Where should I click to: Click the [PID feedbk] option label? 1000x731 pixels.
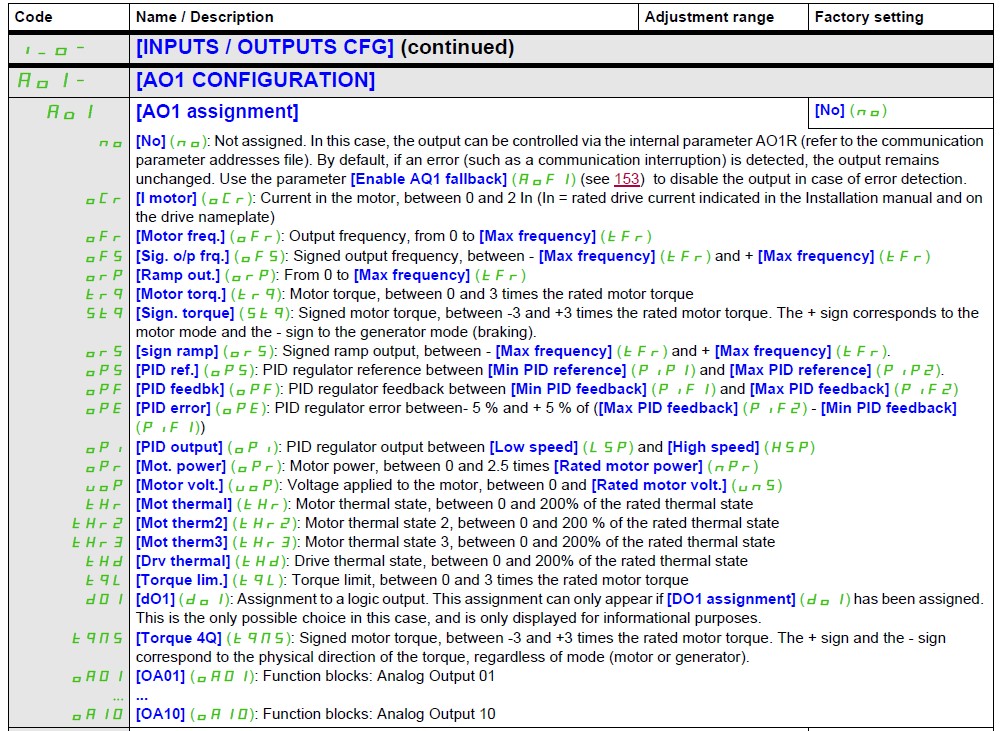click(180, 390)
